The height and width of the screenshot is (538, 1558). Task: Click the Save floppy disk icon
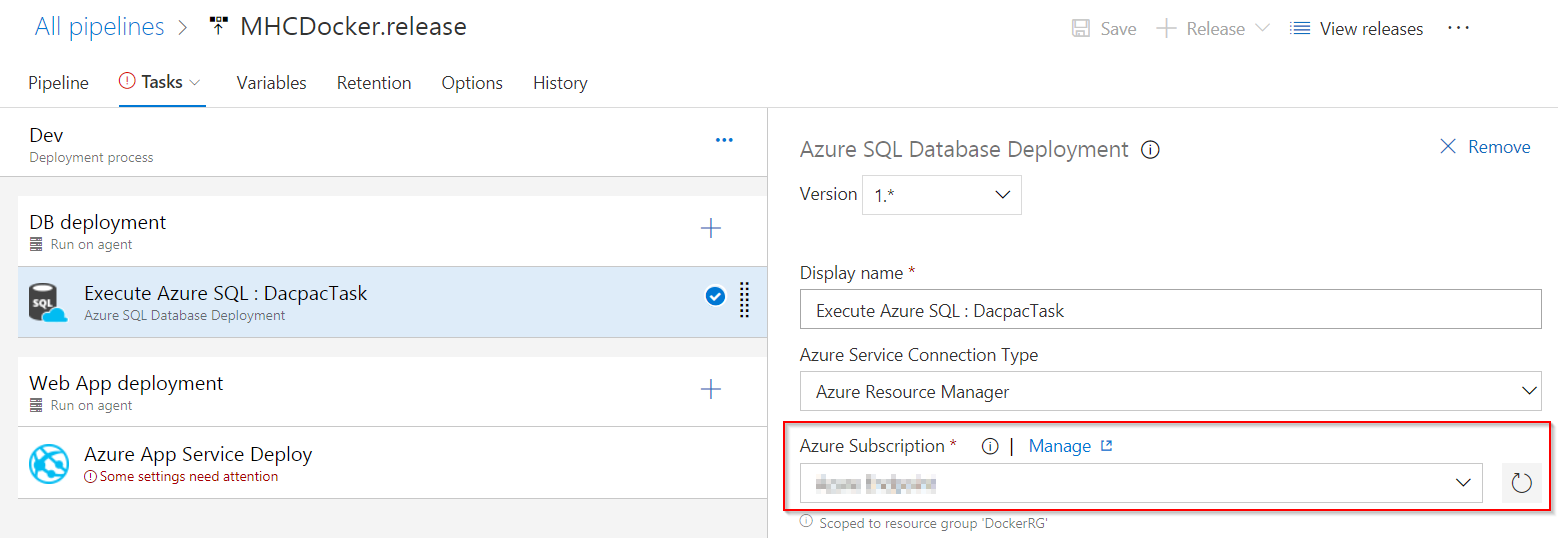[x=1080, y=29]
